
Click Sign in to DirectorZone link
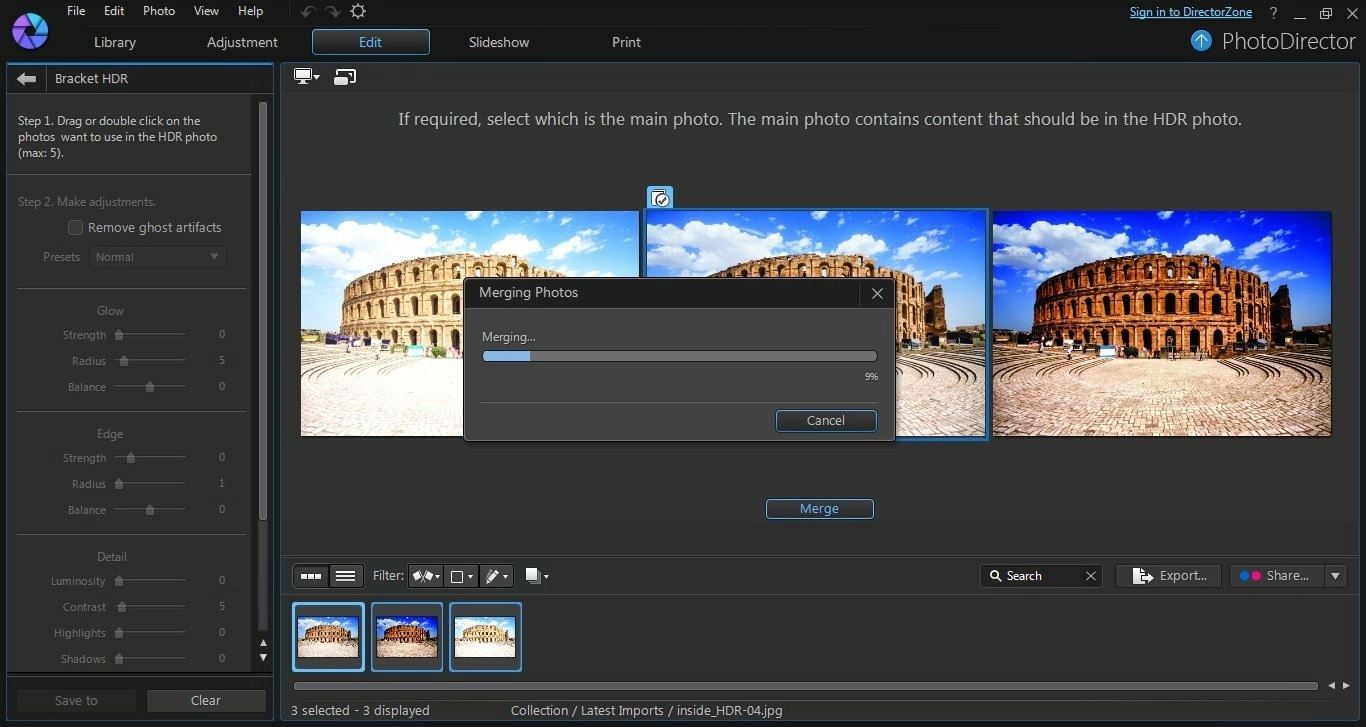[1190, 12]
